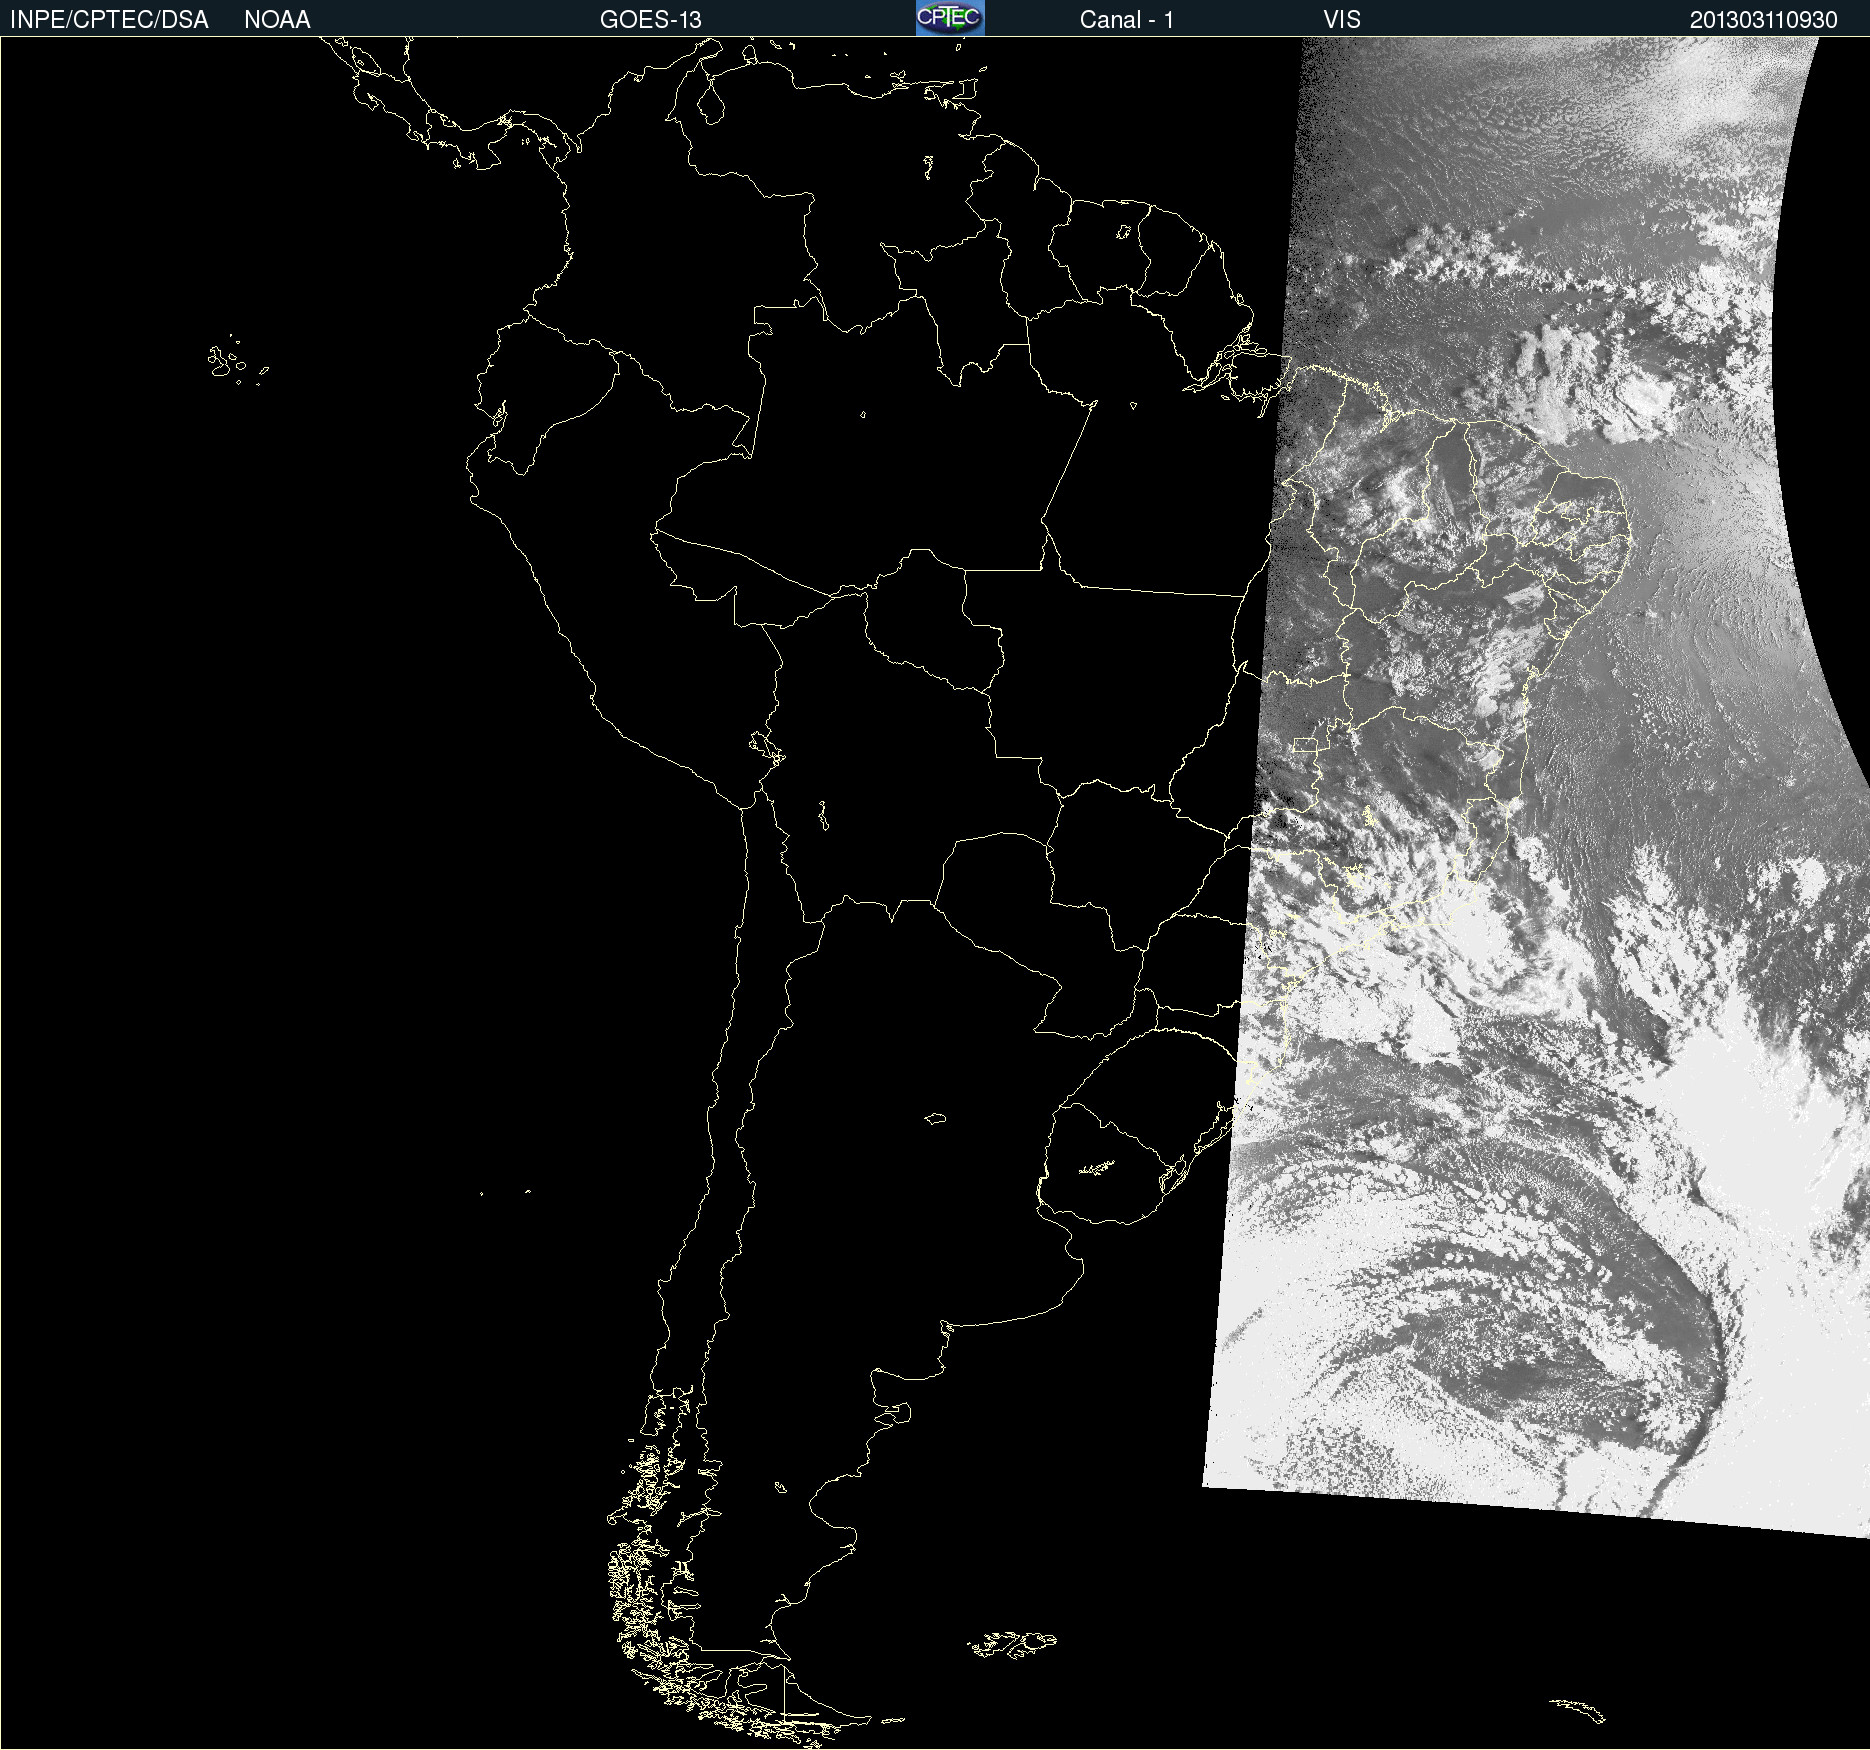Click the NOAA label in the header

coord(277,20)
